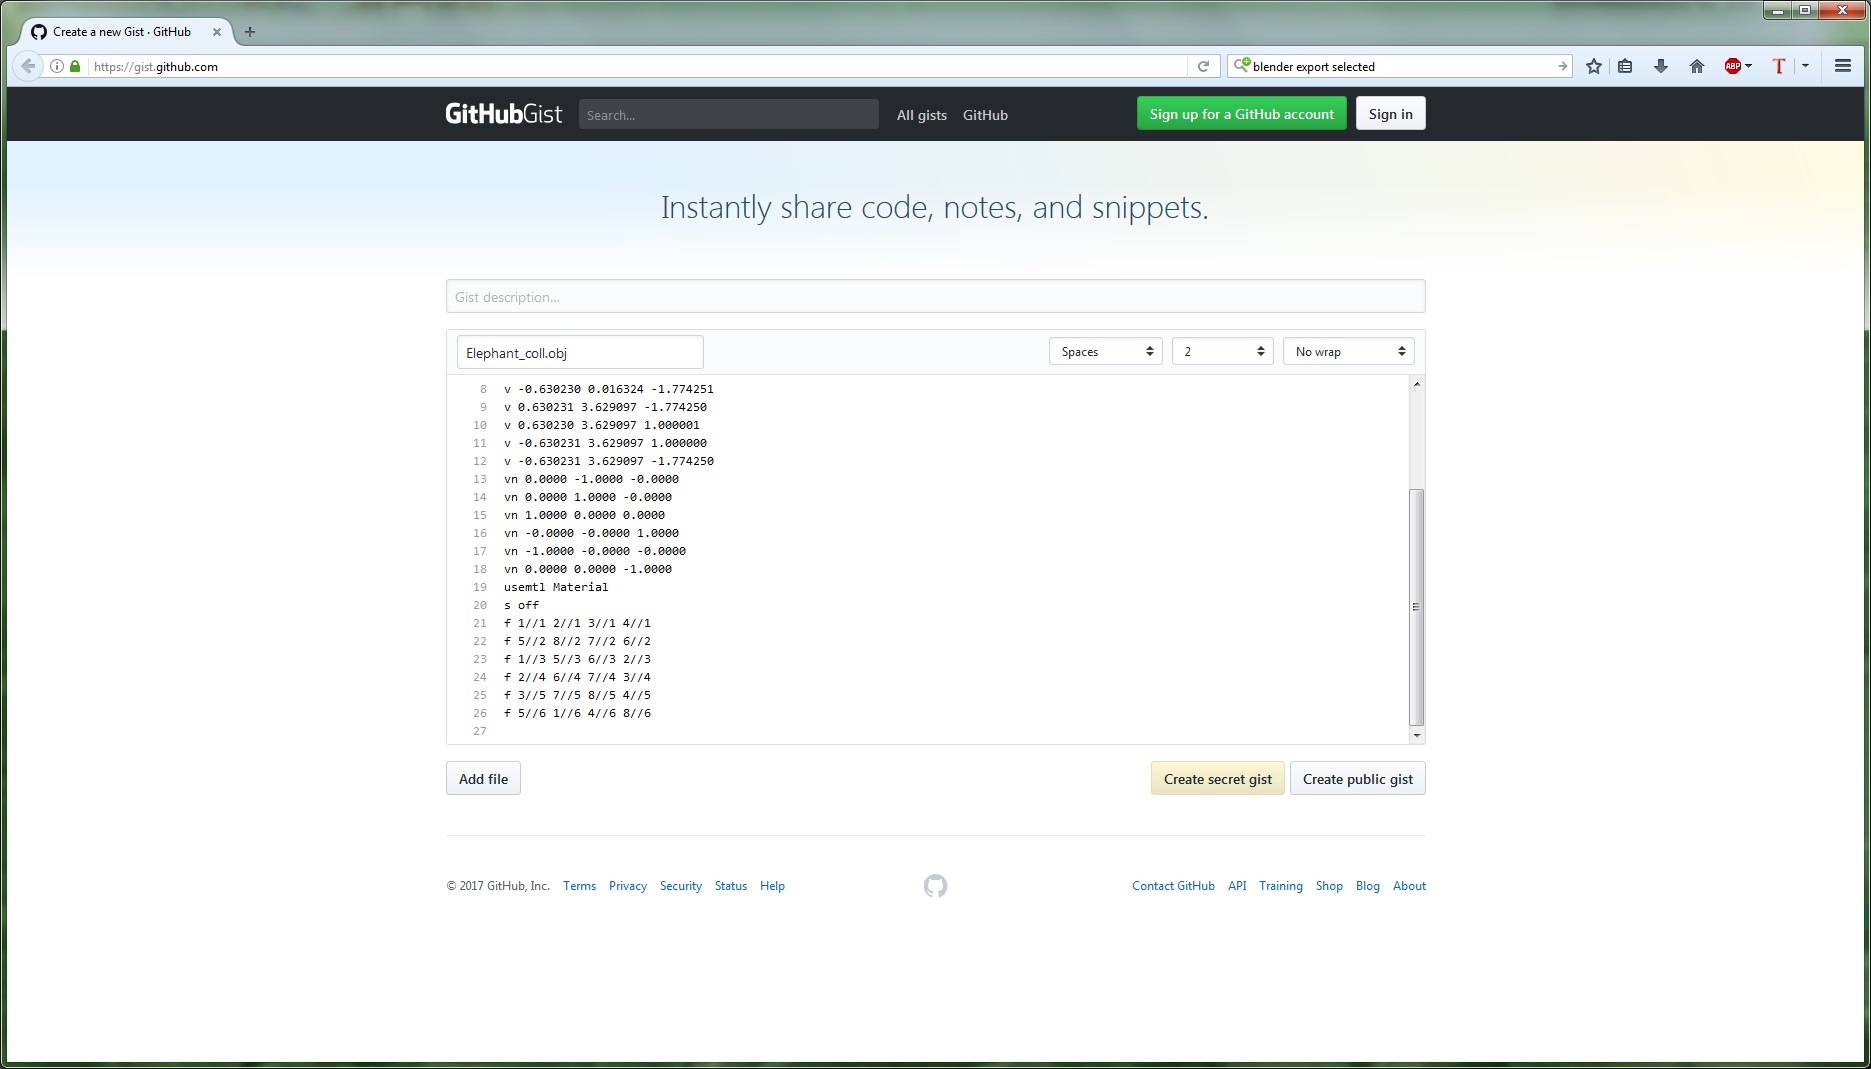Open site information icon in address bar

click(57, 66)
